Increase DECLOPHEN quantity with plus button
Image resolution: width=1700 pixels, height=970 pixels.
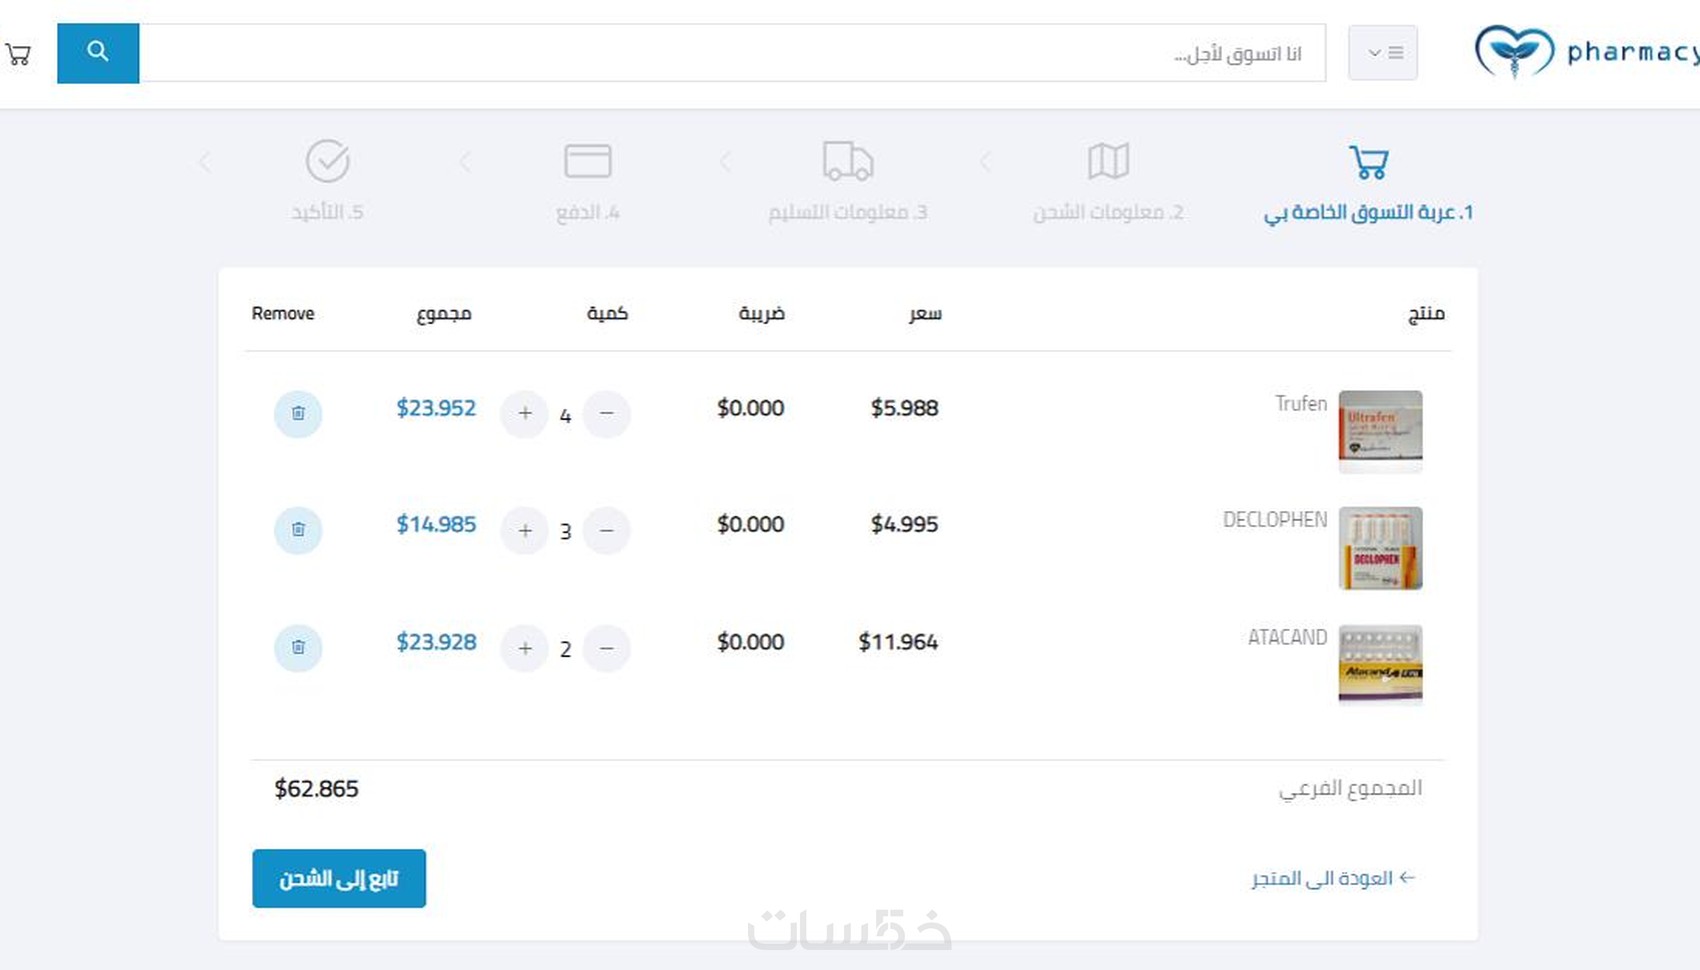tap(525, 530)
